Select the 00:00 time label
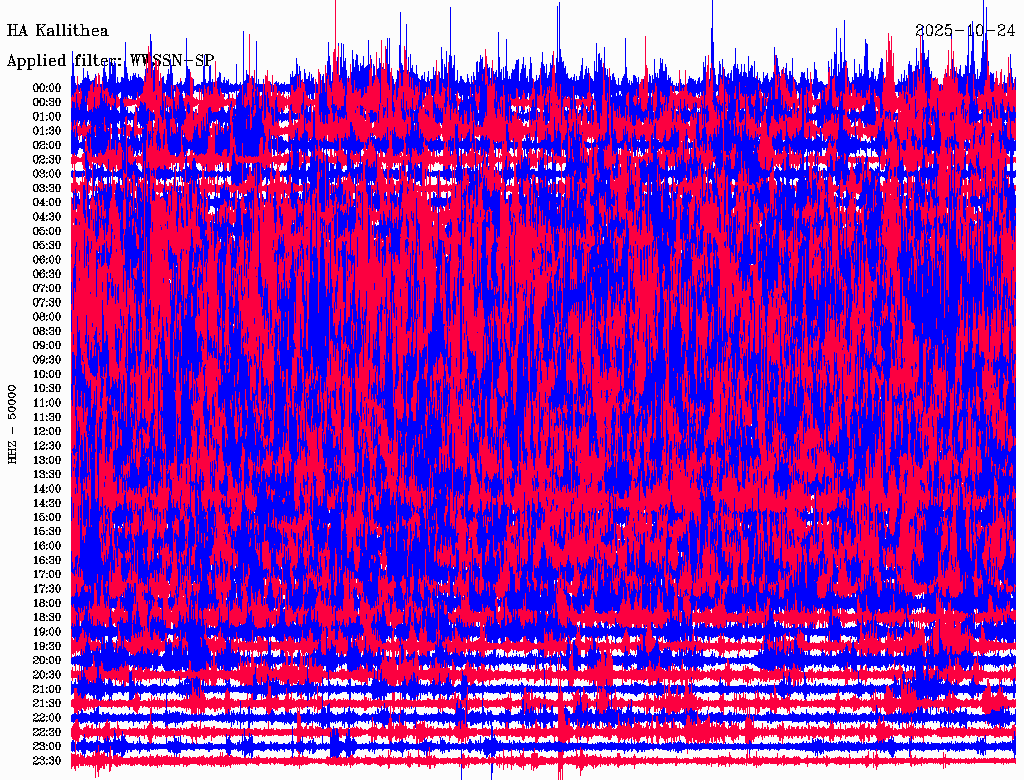 point(47,88)
